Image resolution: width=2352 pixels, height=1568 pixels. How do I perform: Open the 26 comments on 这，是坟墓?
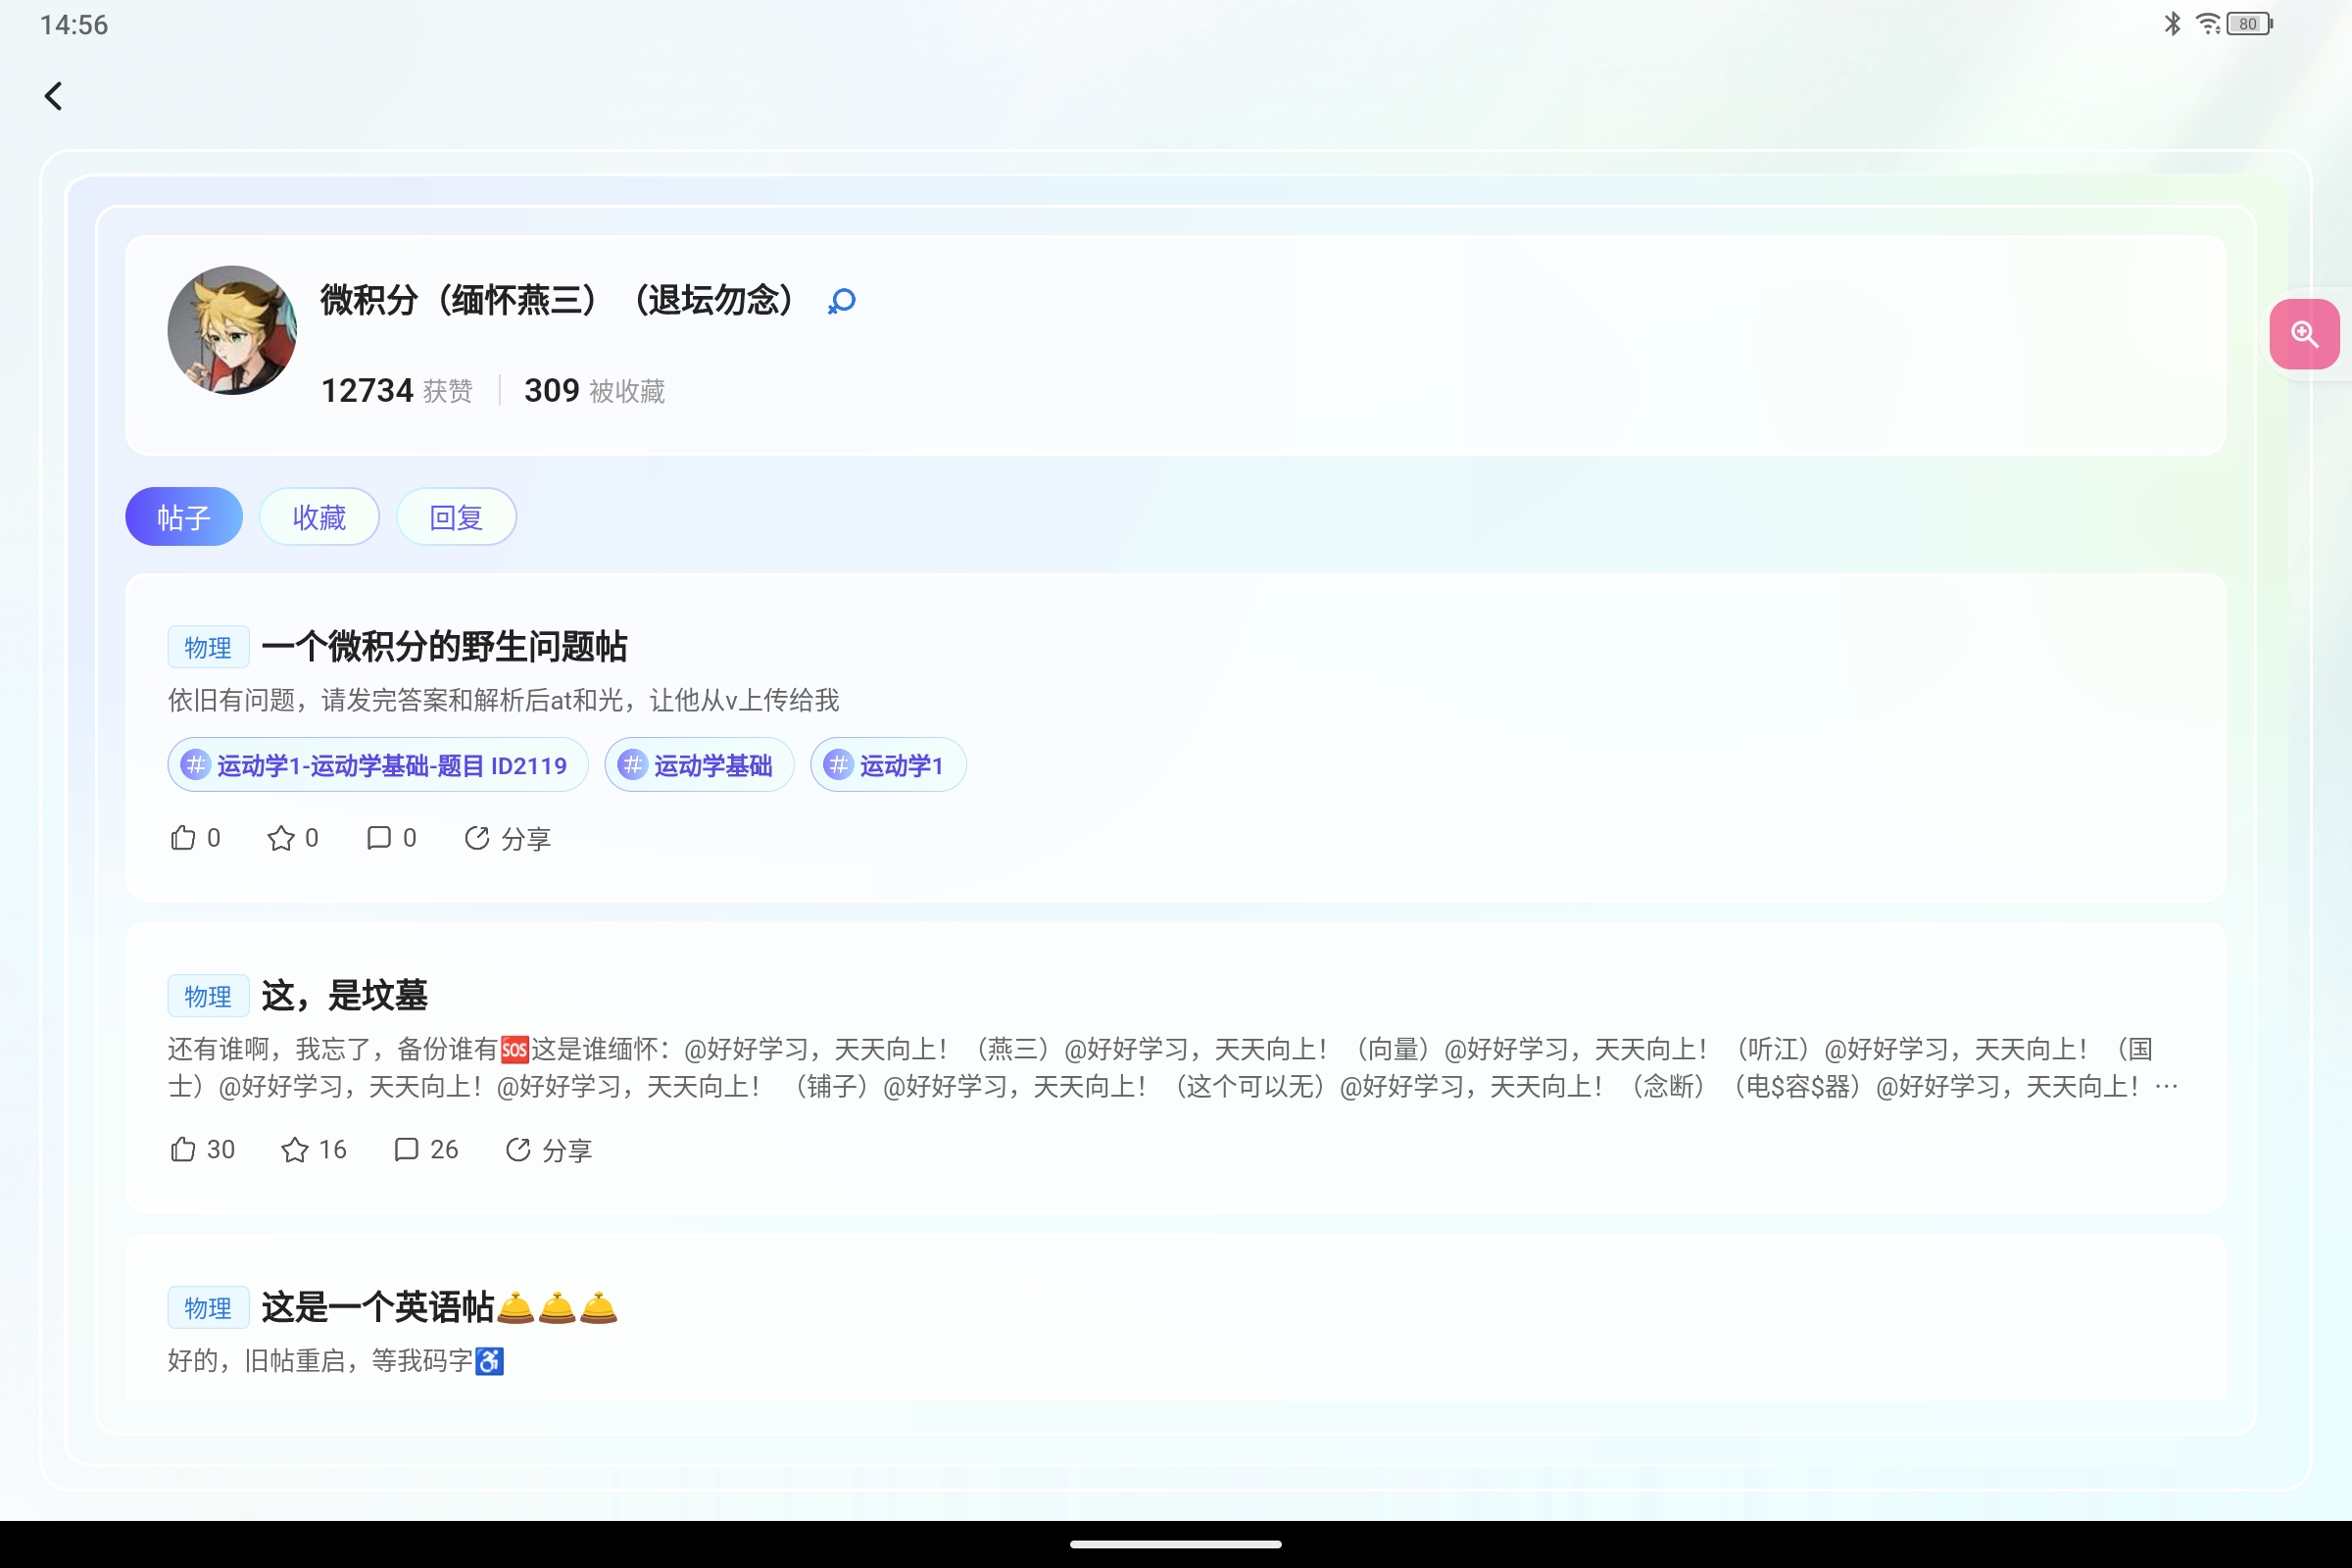407,1150
